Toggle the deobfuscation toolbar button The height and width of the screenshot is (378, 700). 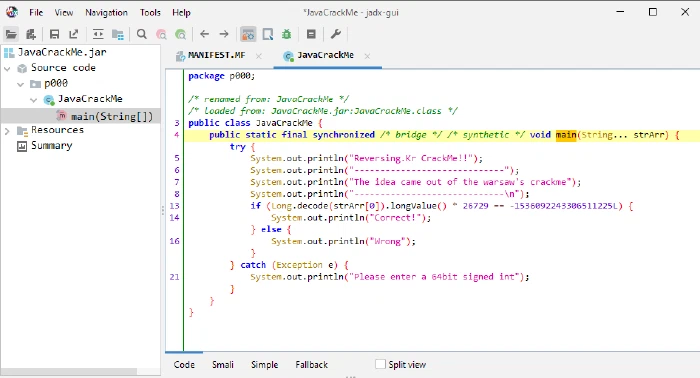coord(248,34)
